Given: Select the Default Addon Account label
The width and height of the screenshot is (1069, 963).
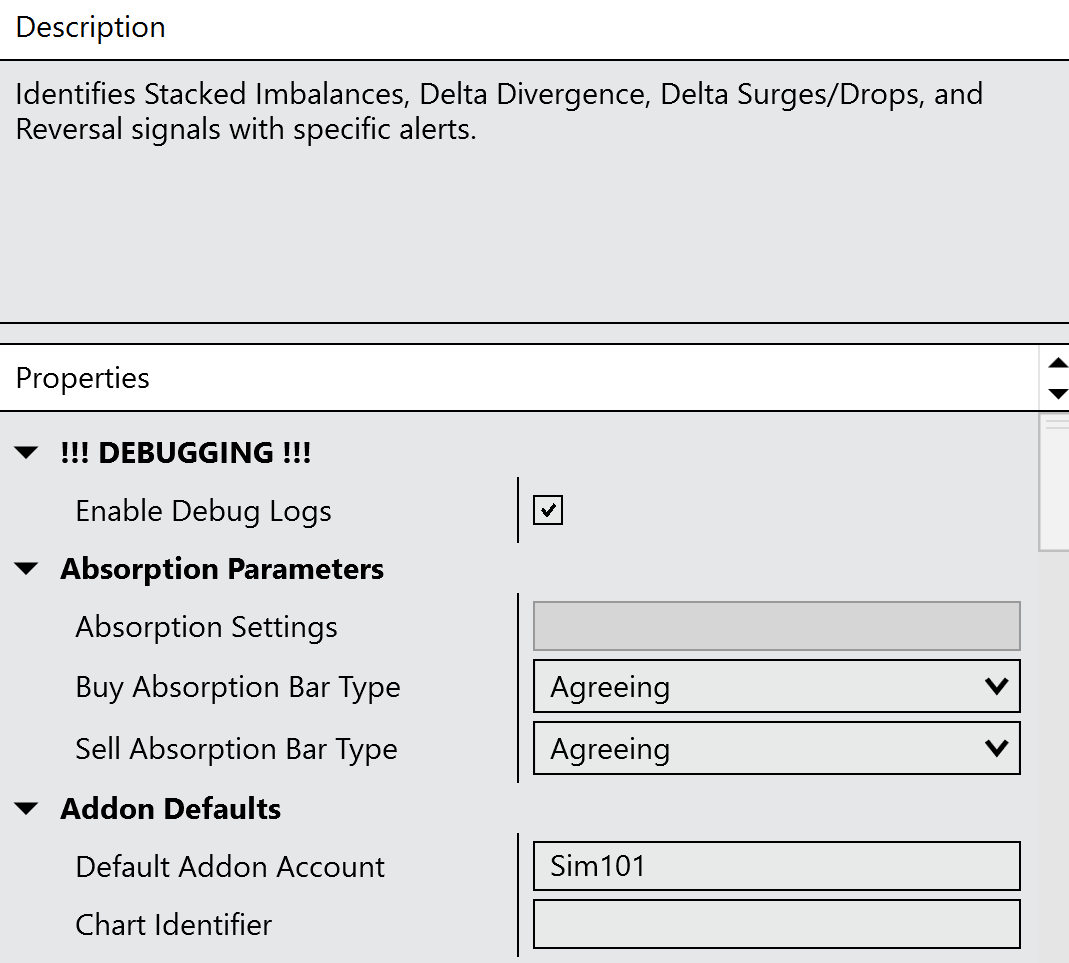Looking at the screenshot, I should click(x=230, y=867).
